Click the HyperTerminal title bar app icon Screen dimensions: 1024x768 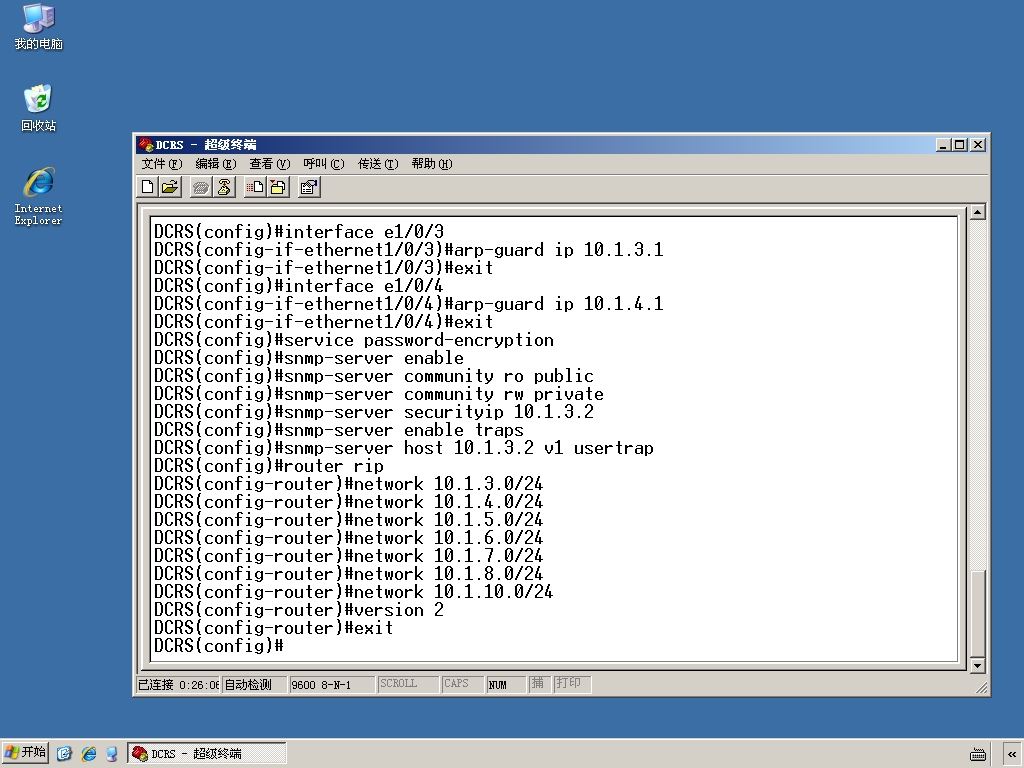click(145, 144)
